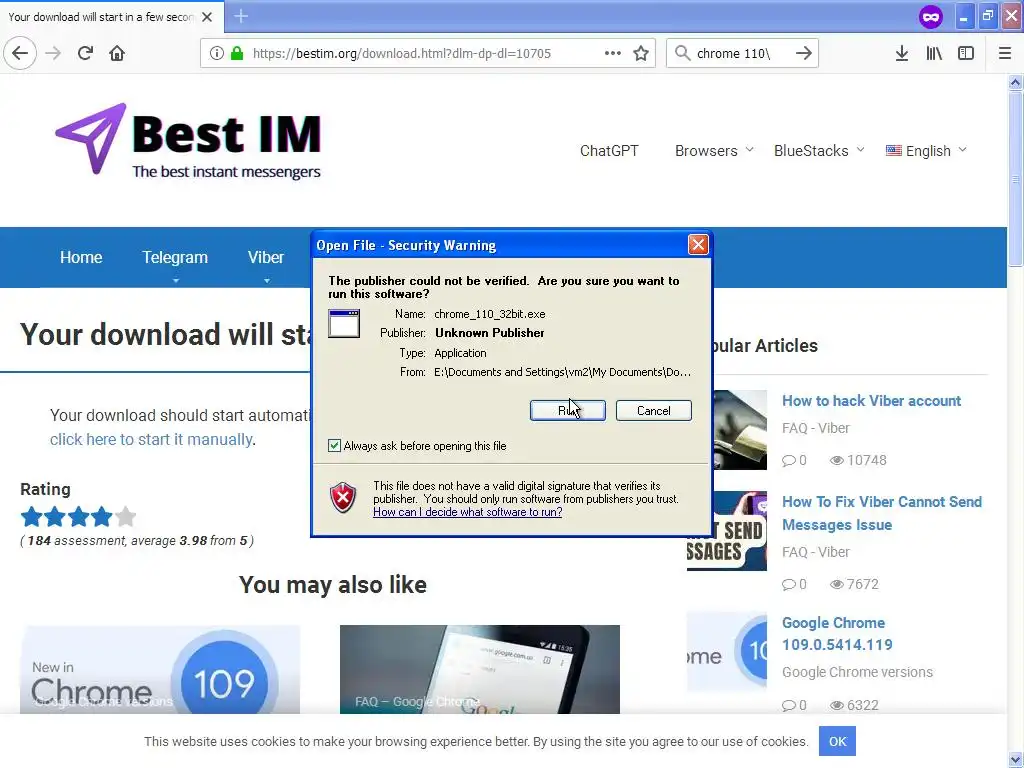
Task: Open the English language selector
Action: pos(926,151)
